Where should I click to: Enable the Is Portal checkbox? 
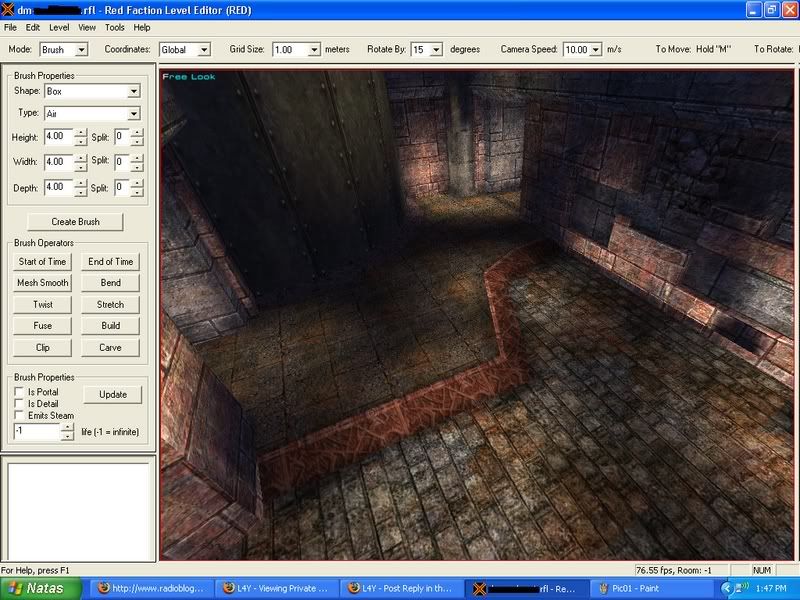[x=19, y=392]
